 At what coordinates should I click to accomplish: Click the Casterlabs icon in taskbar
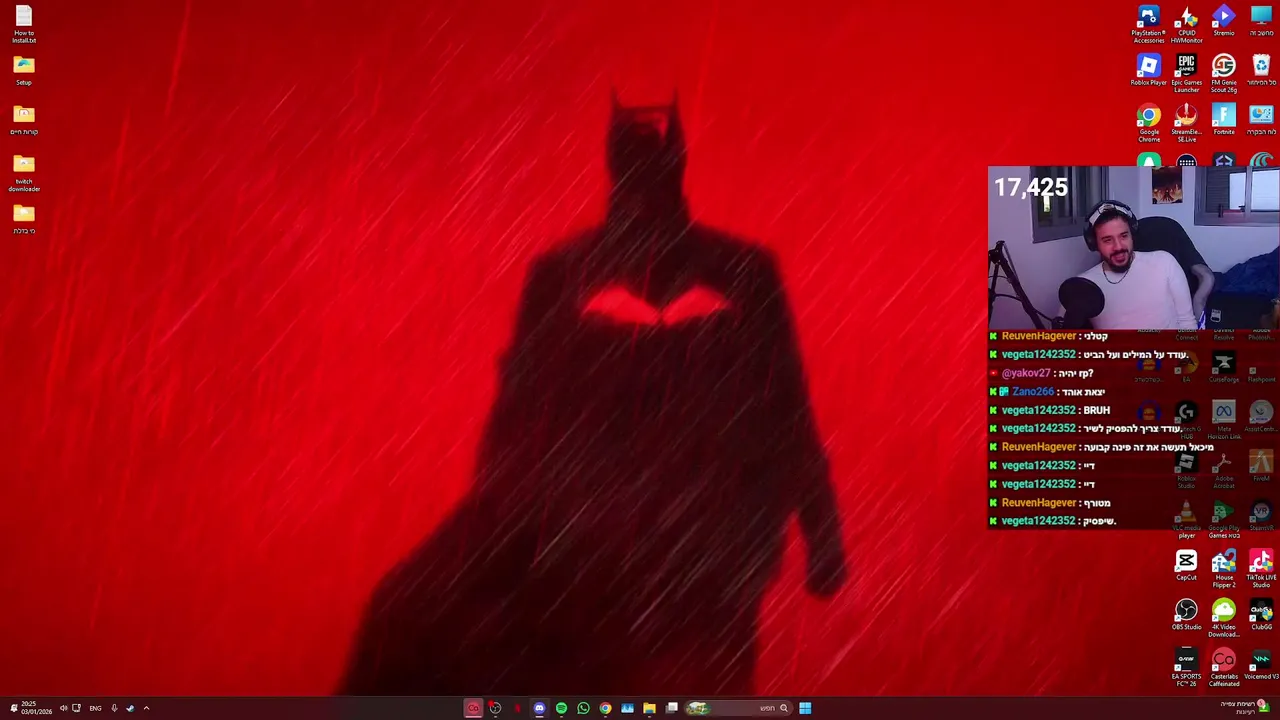(x=473, y=708)
